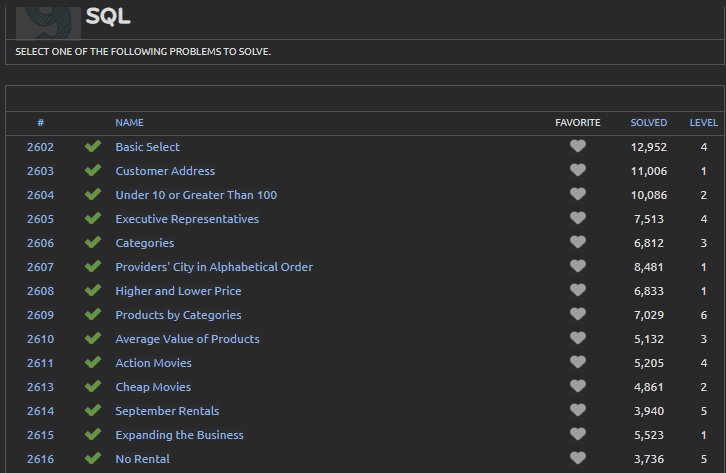The width and height of the screenshot is (726, 473).
Task: Open Expanding the Business problem
Action: (179, 436)
